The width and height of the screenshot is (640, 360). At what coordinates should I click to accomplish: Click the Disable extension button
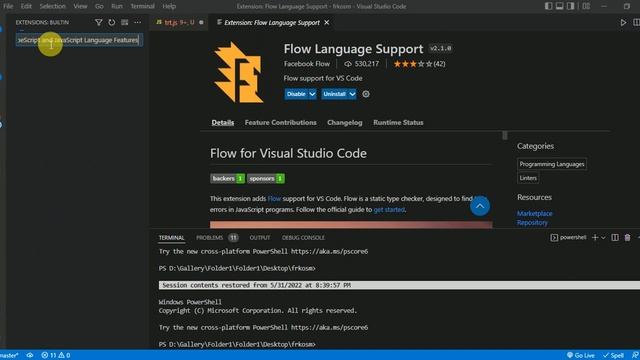(x=296, y=94)
